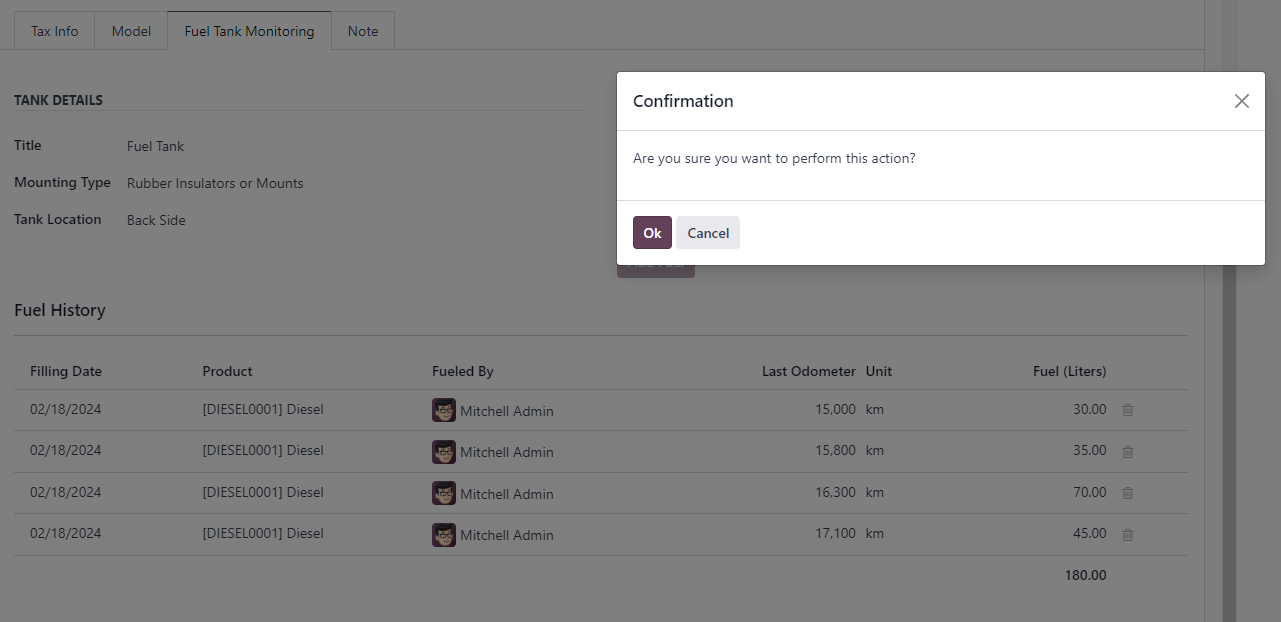Click the Confirmation dialog title

(683, 101)
